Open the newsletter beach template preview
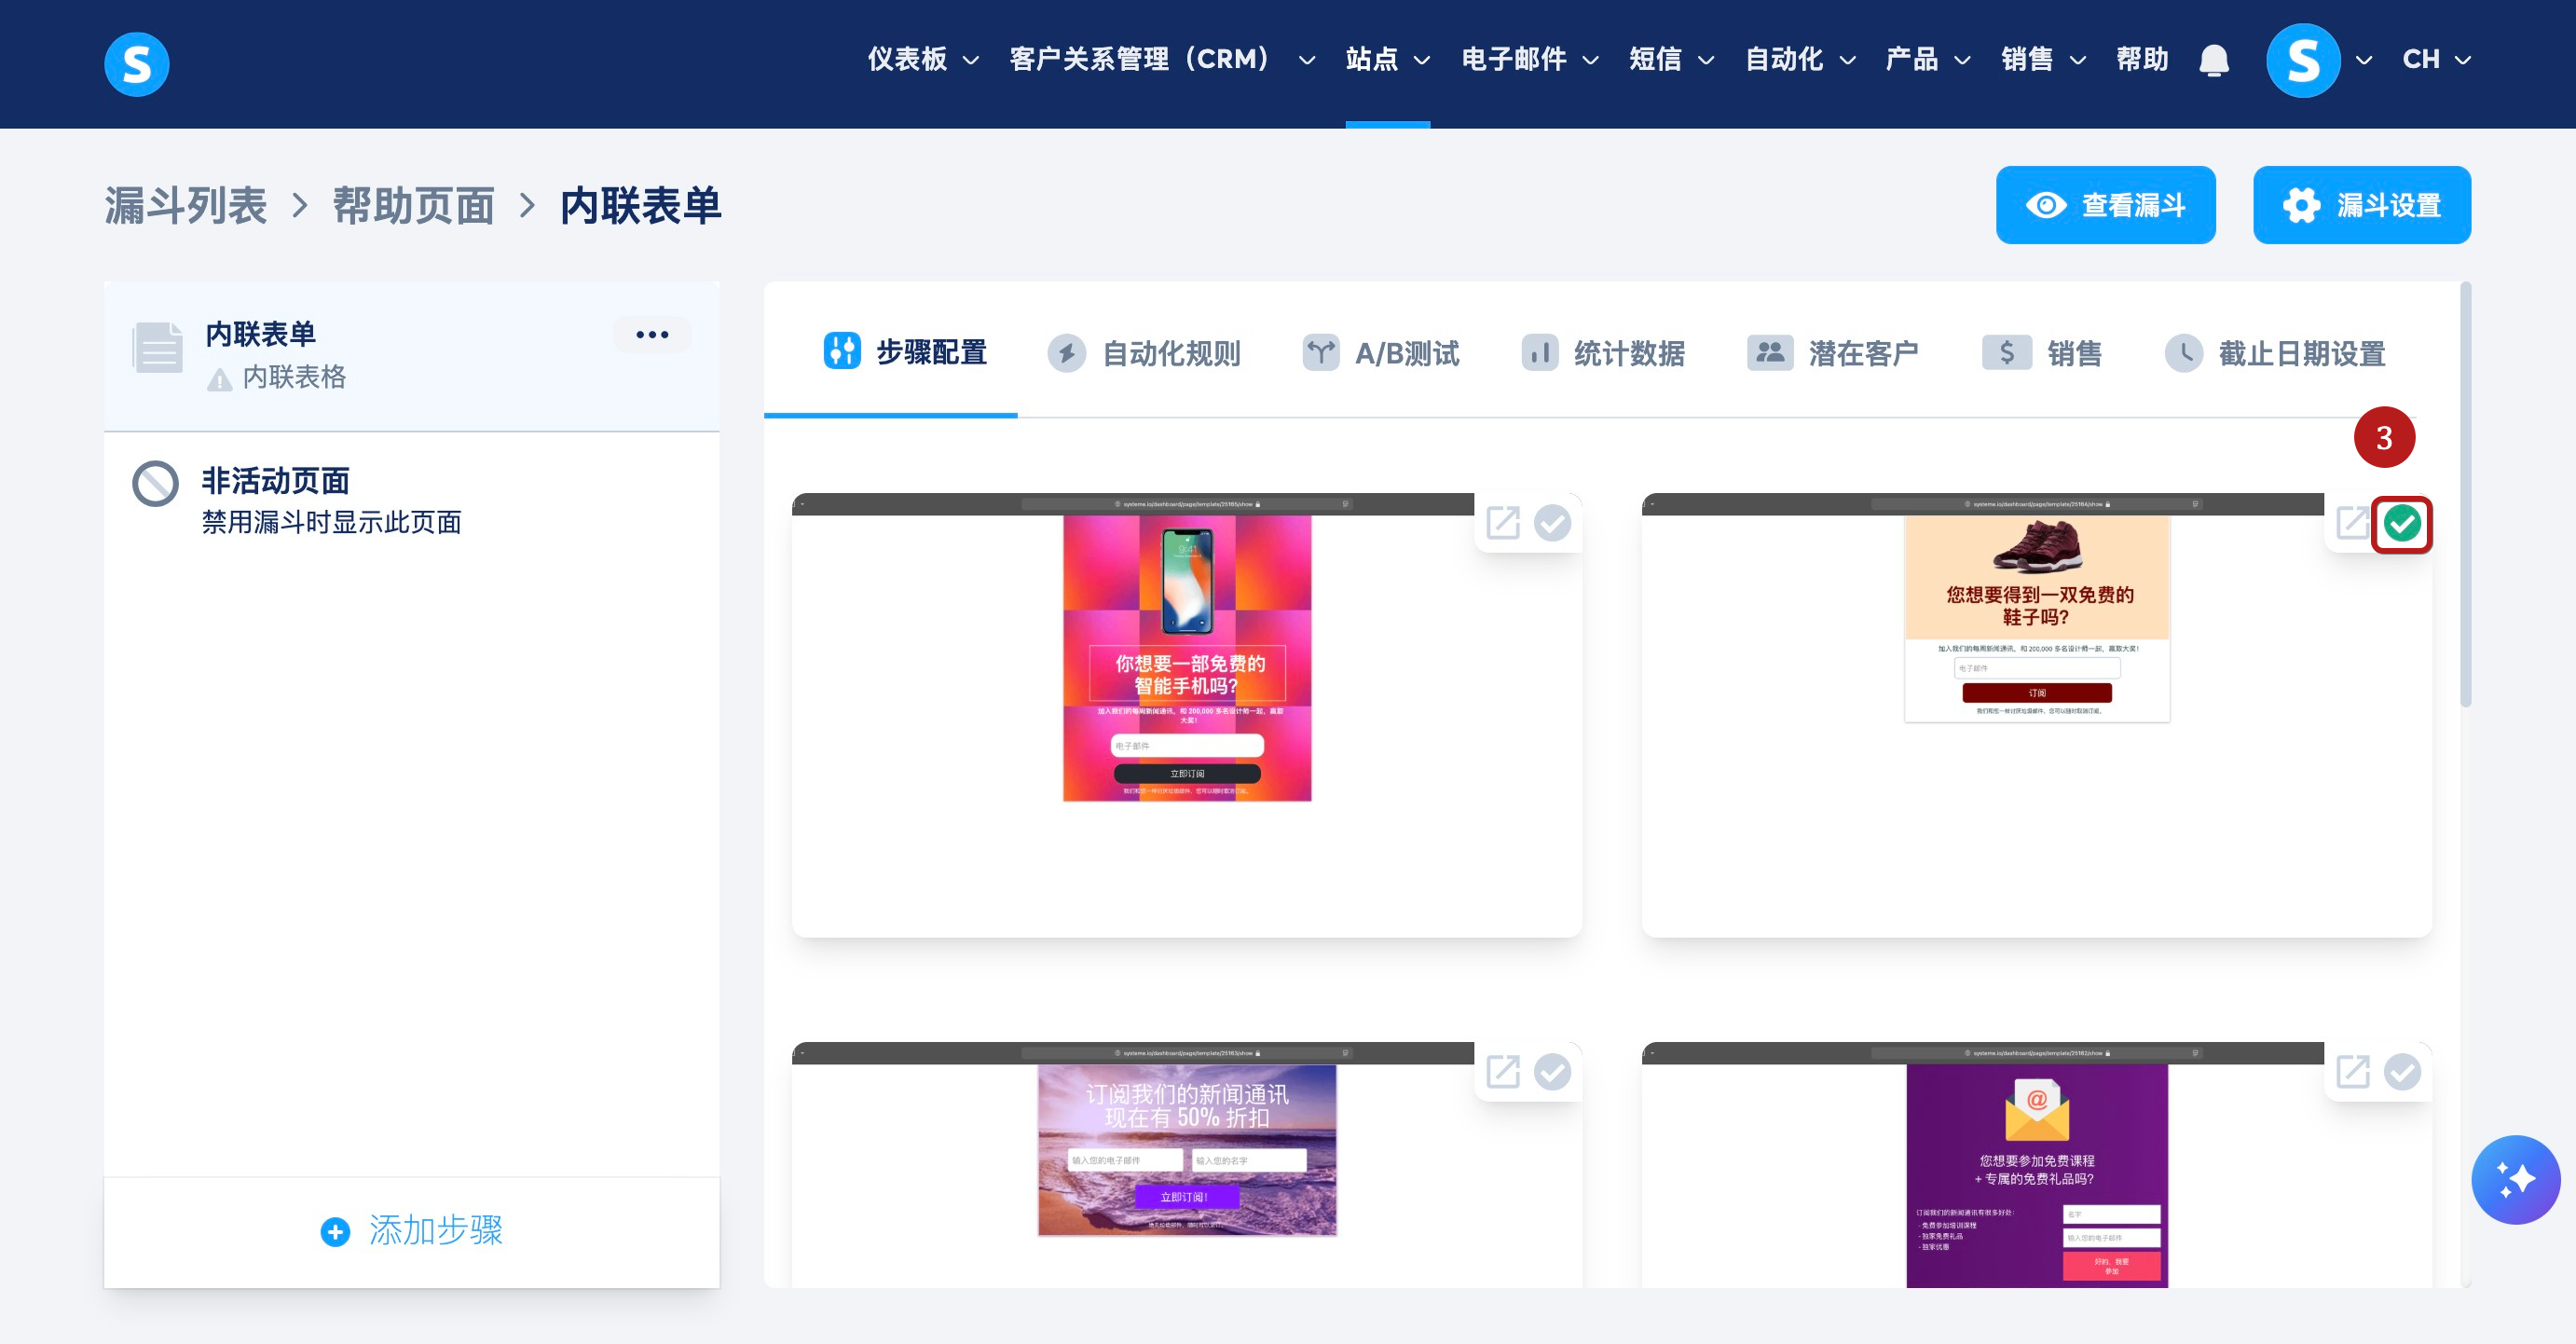The image size is (2576, 1344). [x=1502, y=1072]
